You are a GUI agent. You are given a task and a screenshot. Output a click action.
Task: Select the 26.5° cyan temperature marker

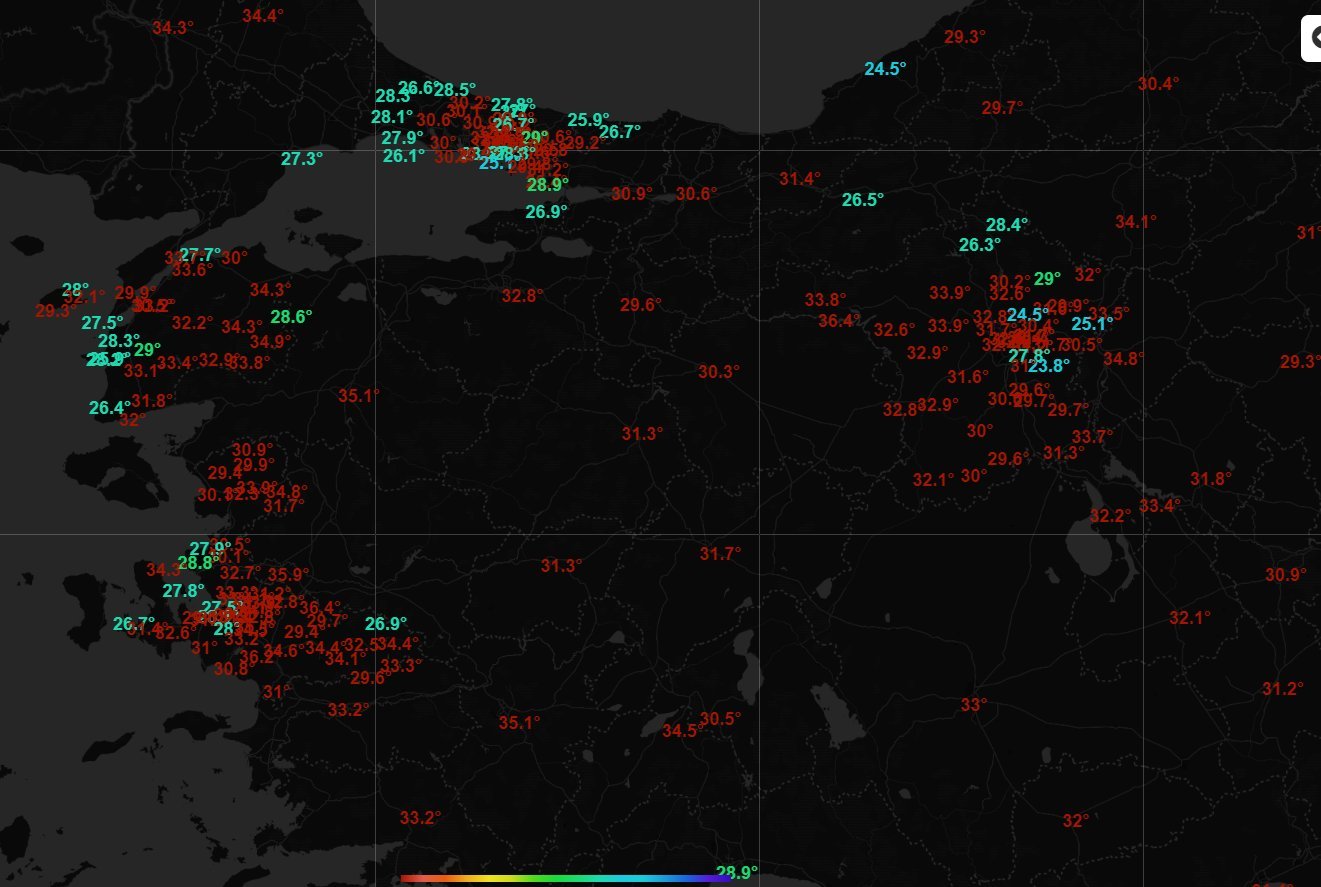click(862, 200)
